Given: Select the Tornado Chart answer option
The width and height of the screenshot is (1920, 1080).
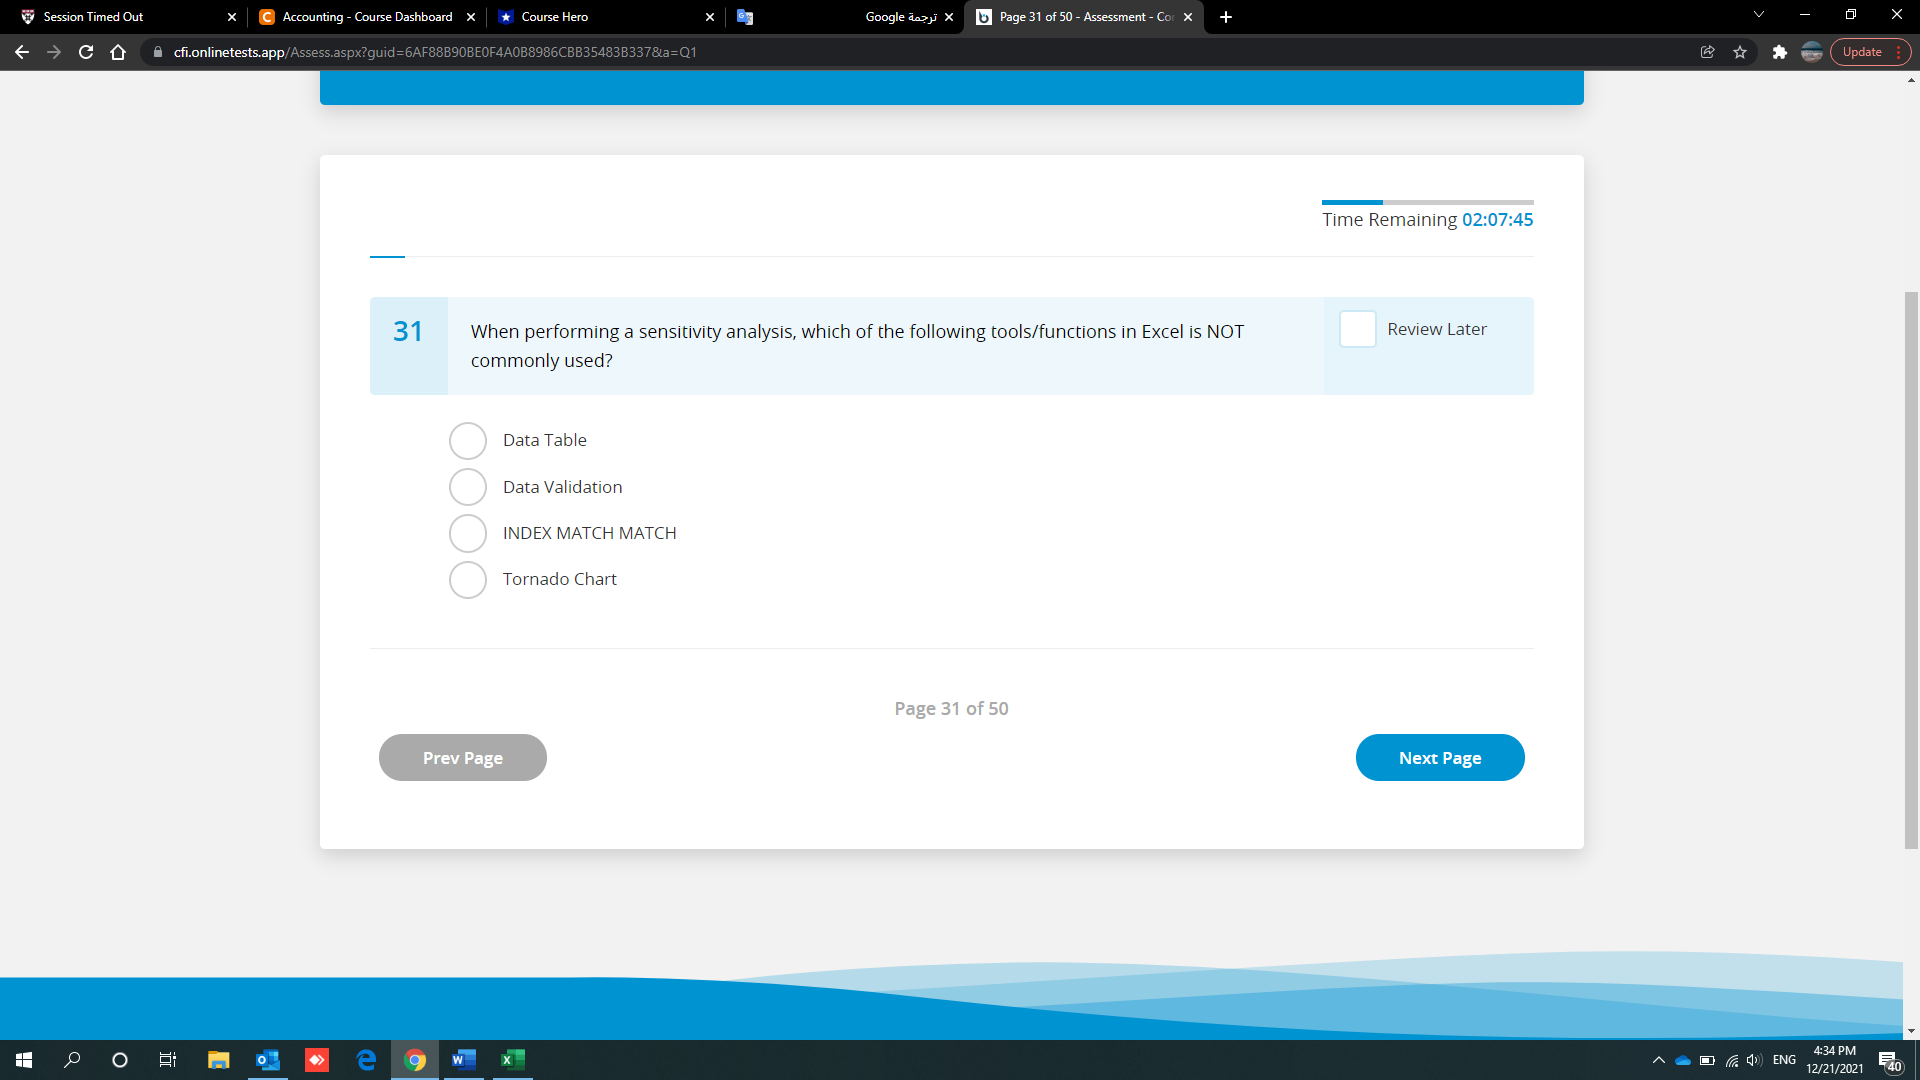Looking at the screenshot, I should 467,580.
